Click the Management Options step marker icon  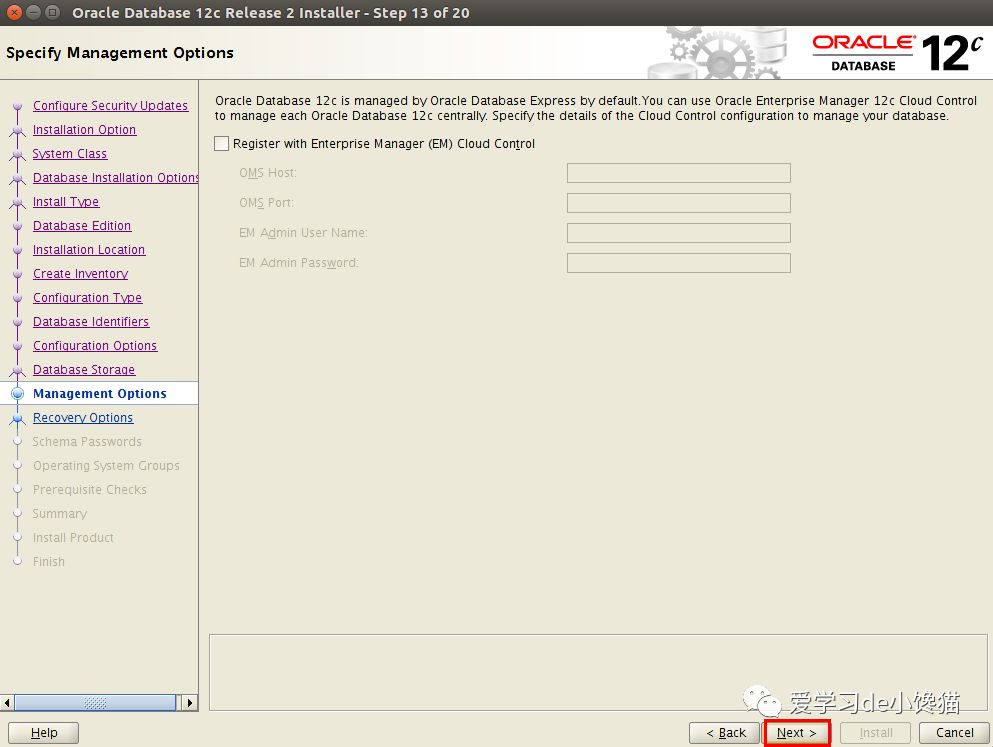click(18, 394)
